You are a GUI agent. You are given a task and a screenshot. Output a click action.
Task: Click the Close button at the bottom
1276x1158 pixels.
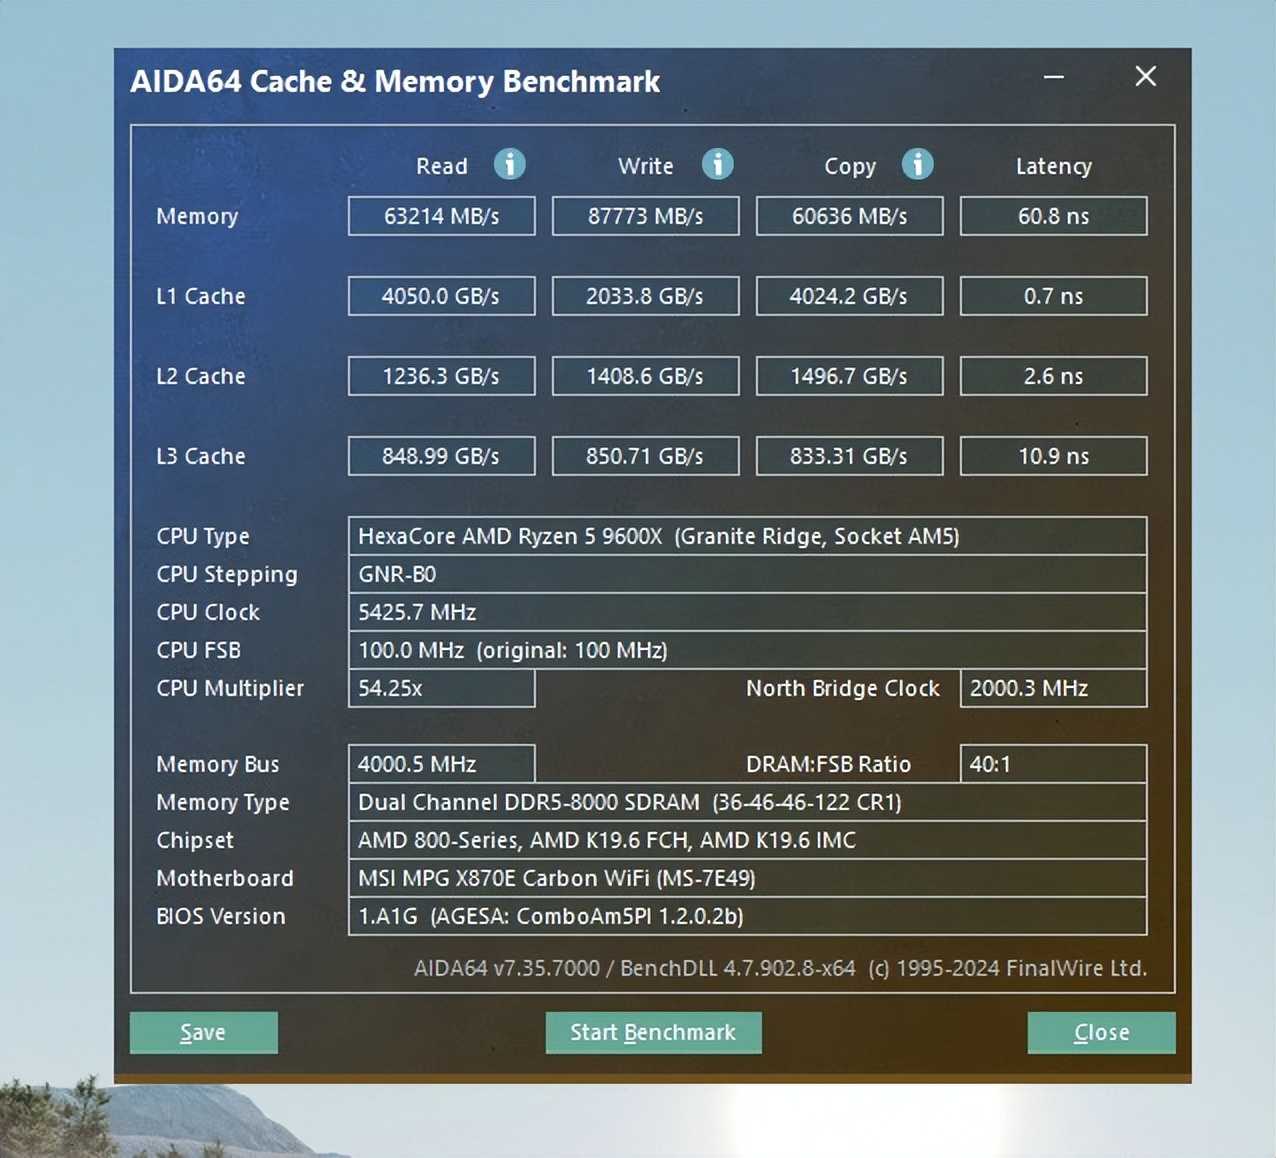point(1101,1032)
